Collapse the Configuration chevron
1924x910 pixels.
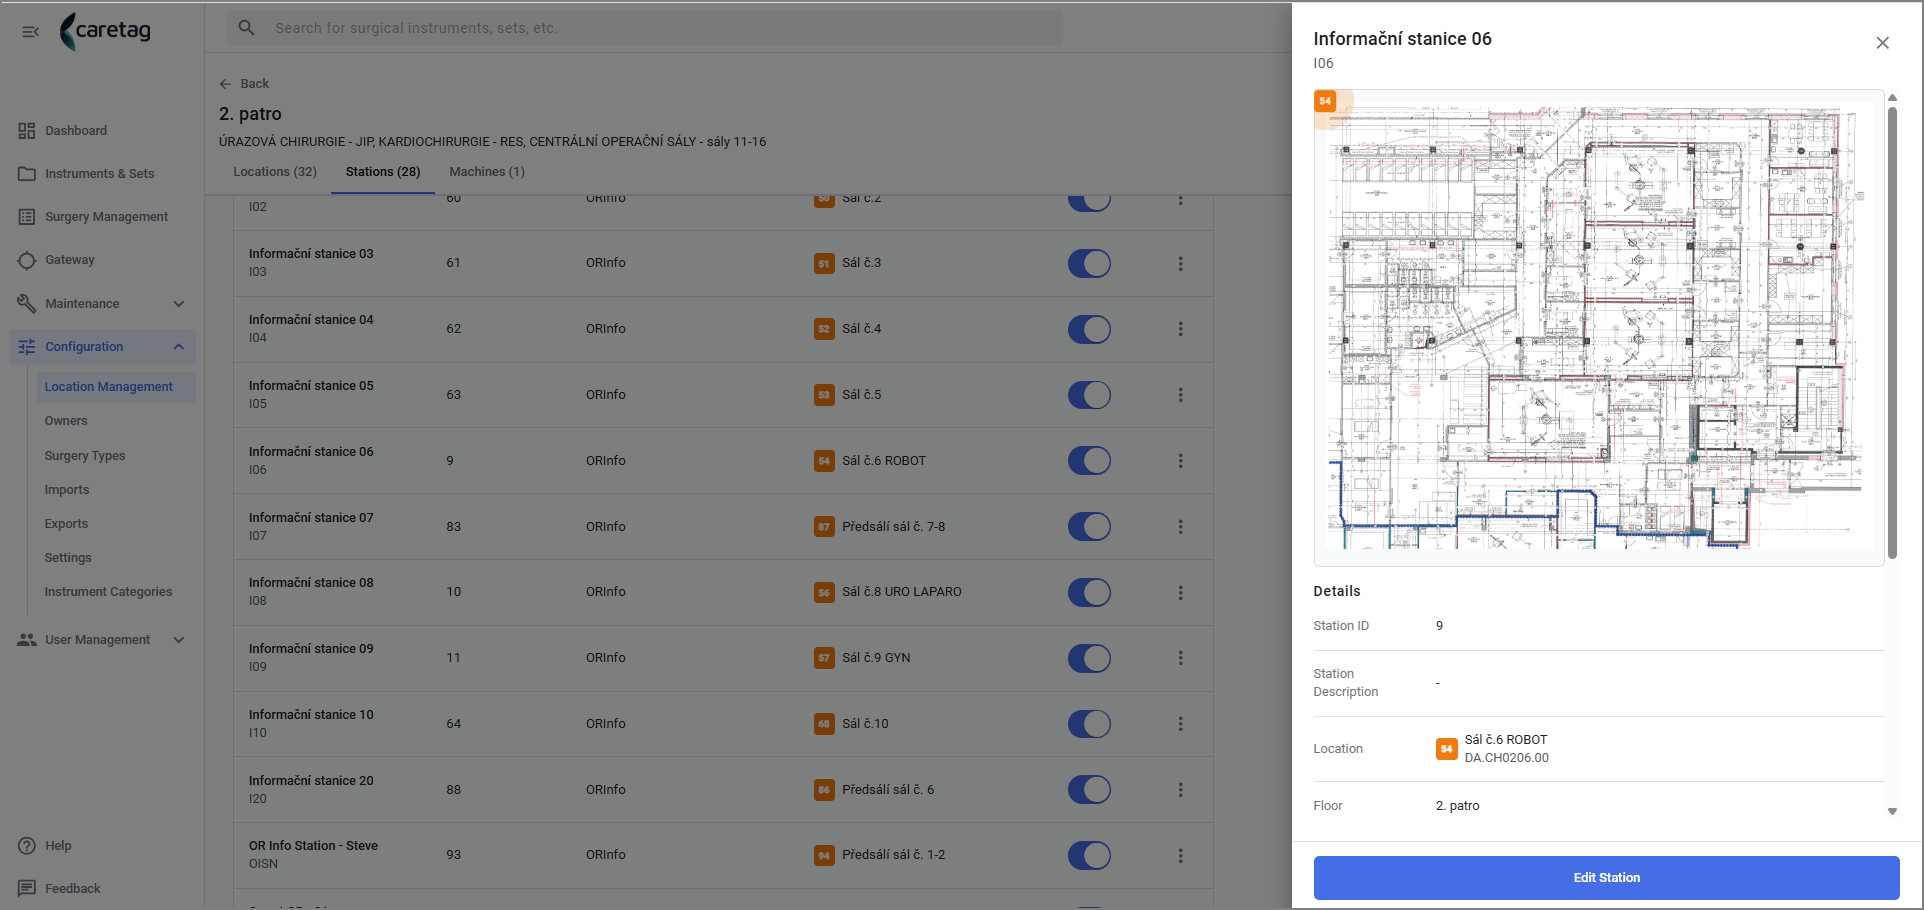point(179,347)
